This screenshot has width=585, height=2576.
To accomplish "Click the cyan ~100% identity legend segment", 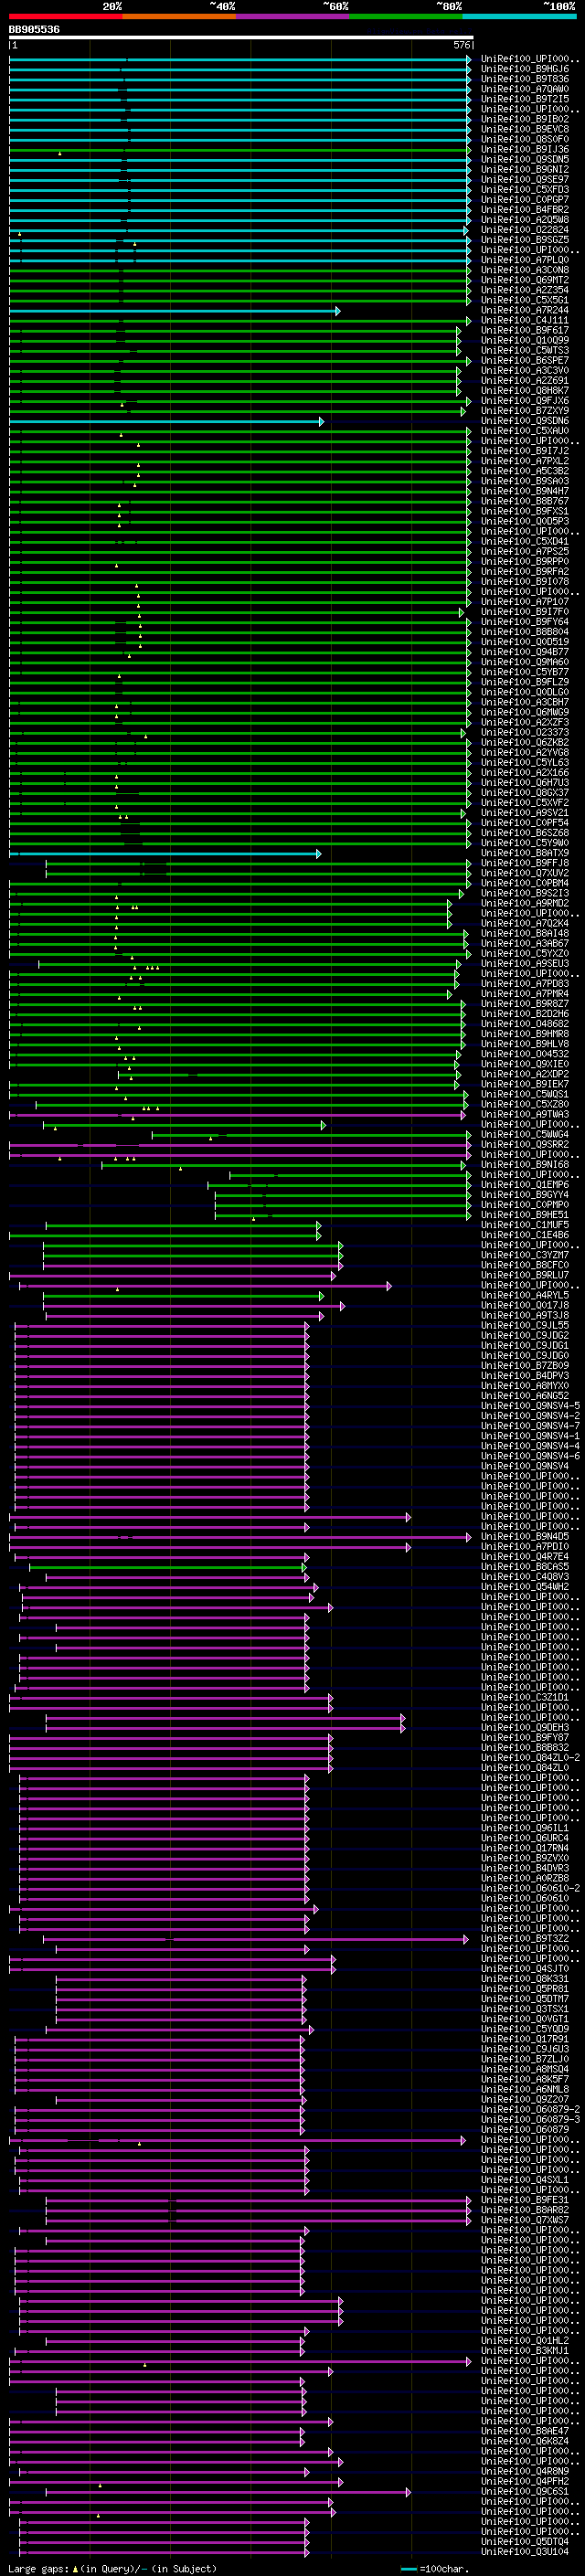I will click(520, 16).
